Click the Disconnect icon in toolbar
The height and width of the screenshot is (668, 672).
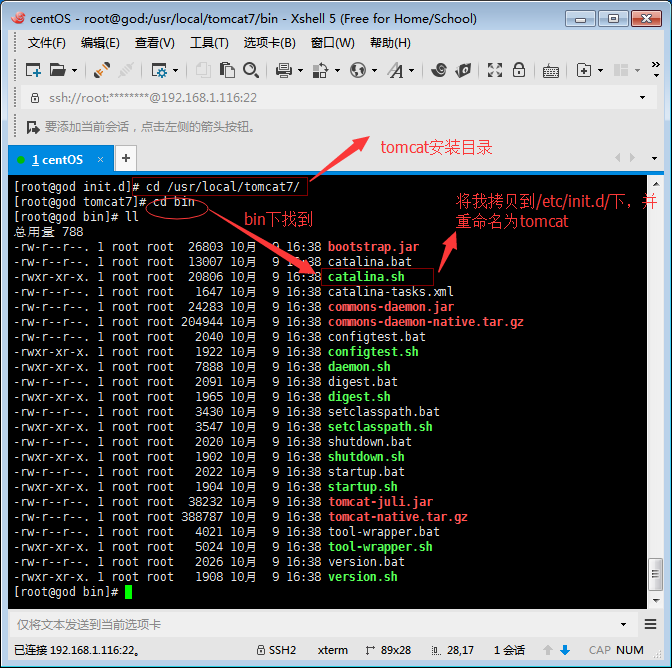coord(126,70)
